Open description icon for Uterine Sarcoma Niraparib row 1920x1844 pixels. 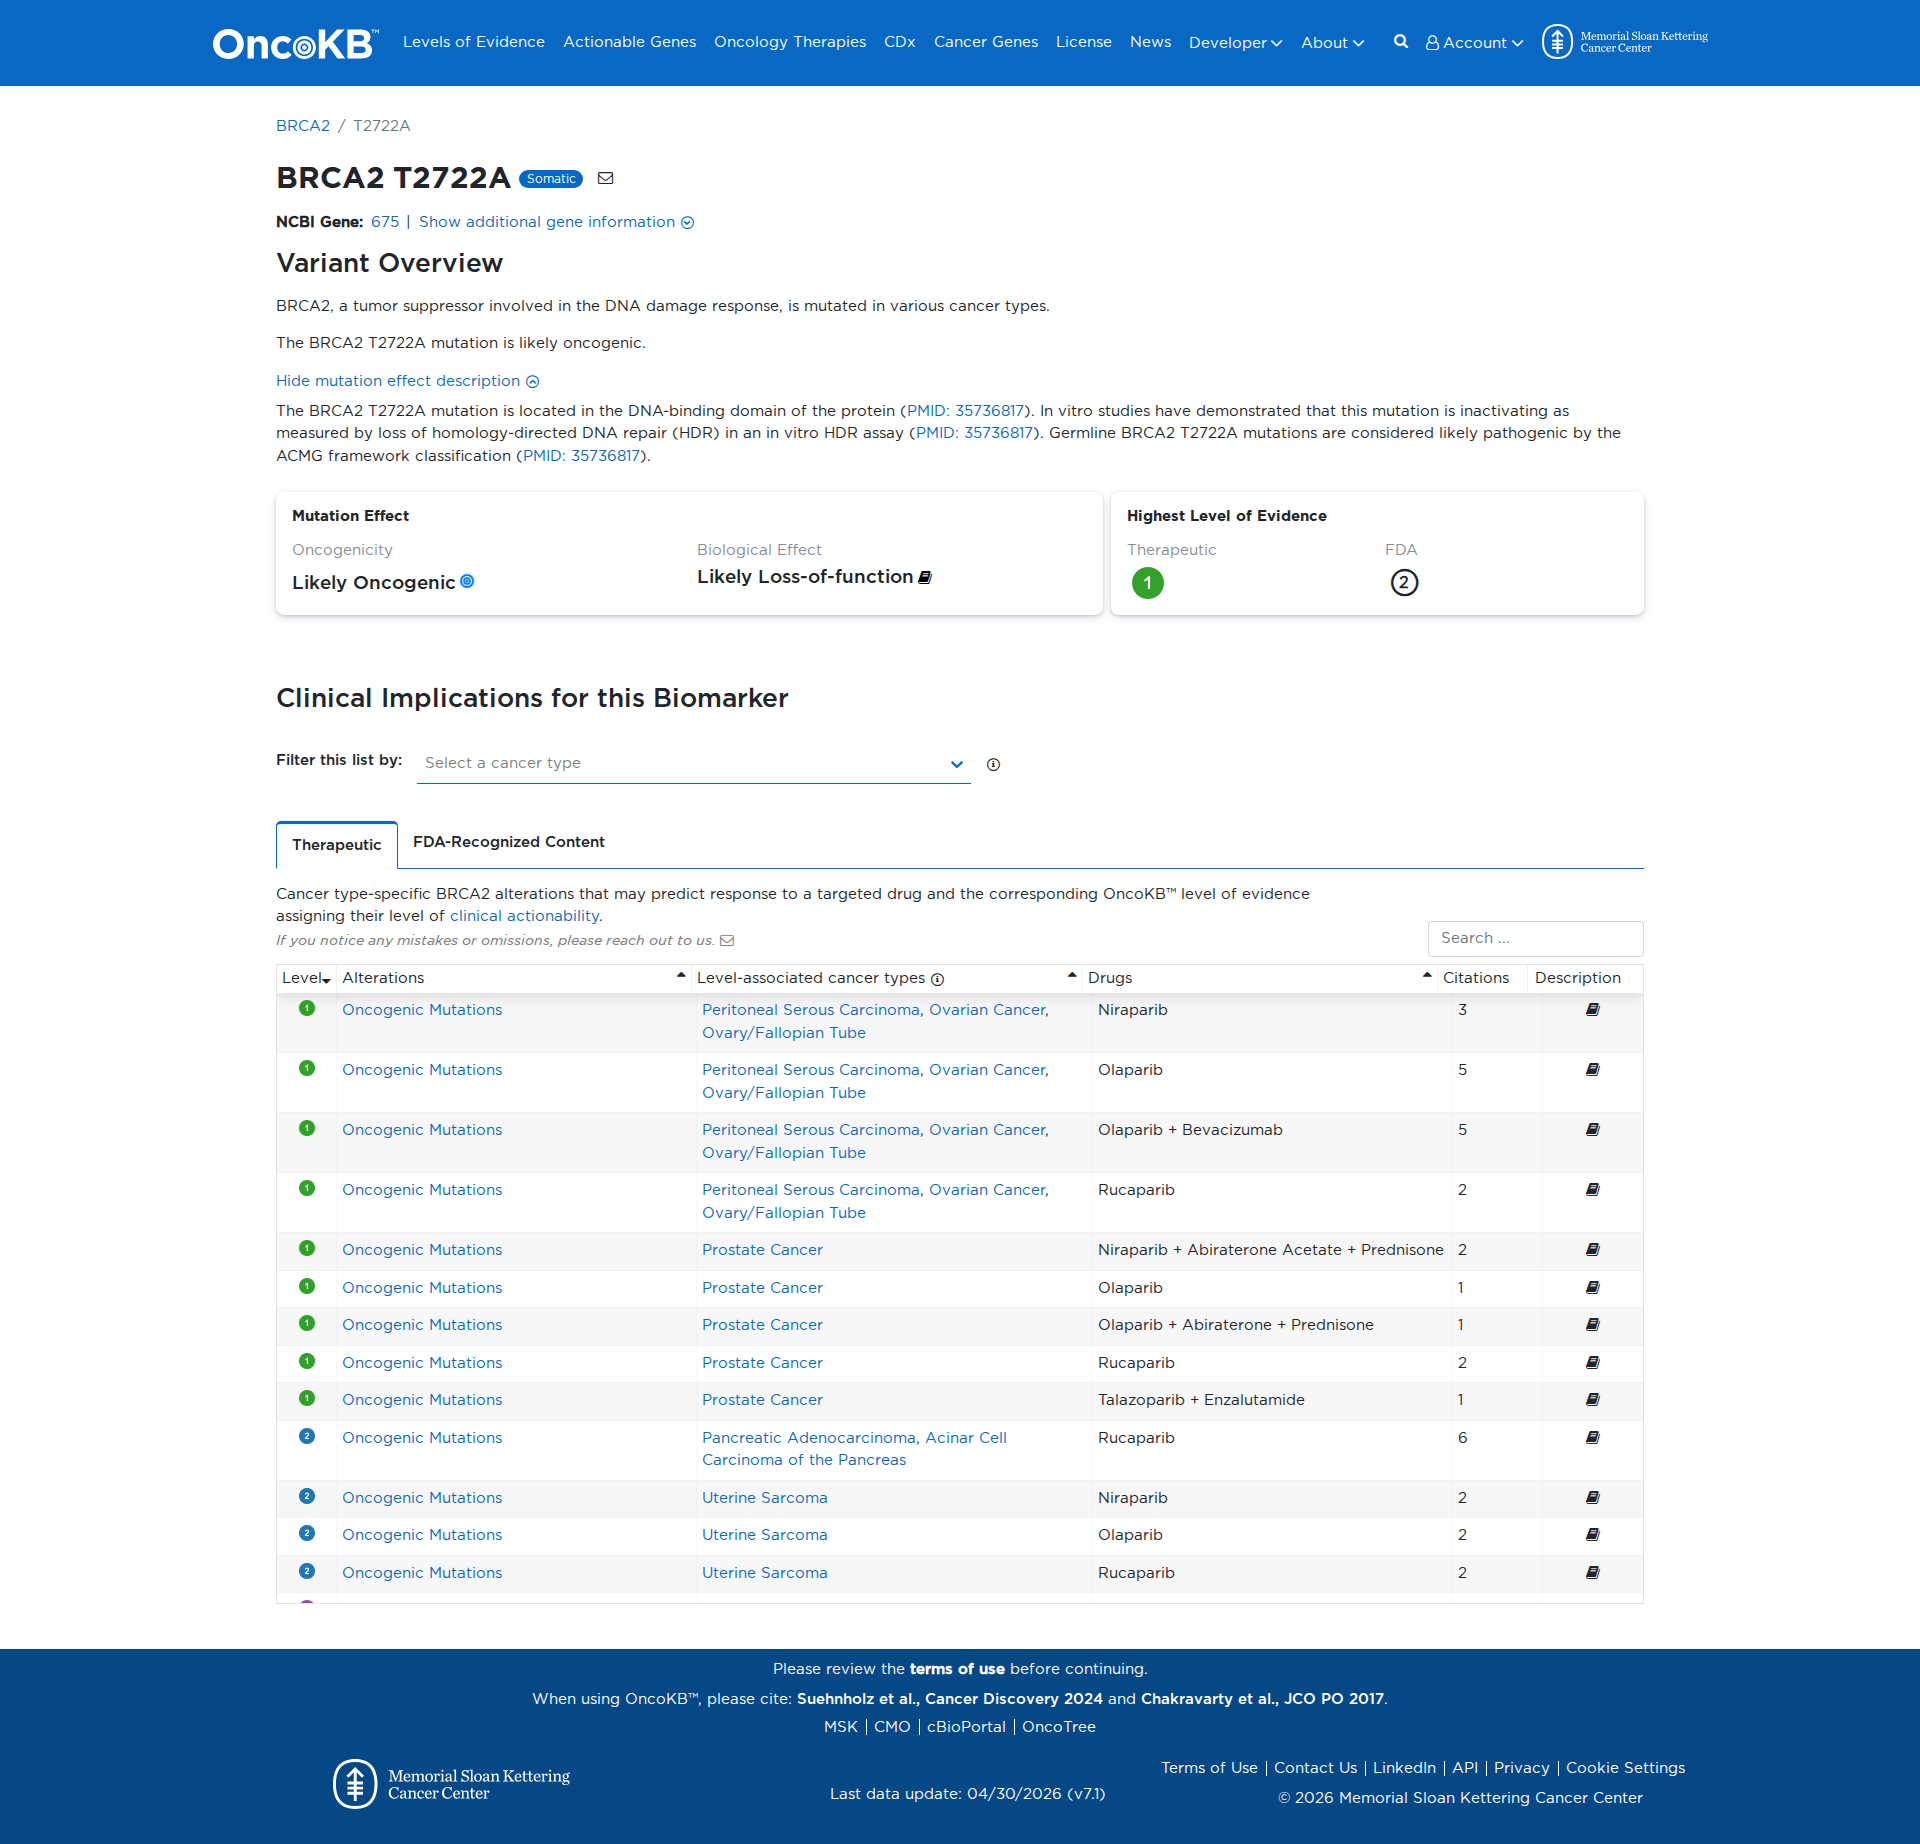[1593, 1498]
